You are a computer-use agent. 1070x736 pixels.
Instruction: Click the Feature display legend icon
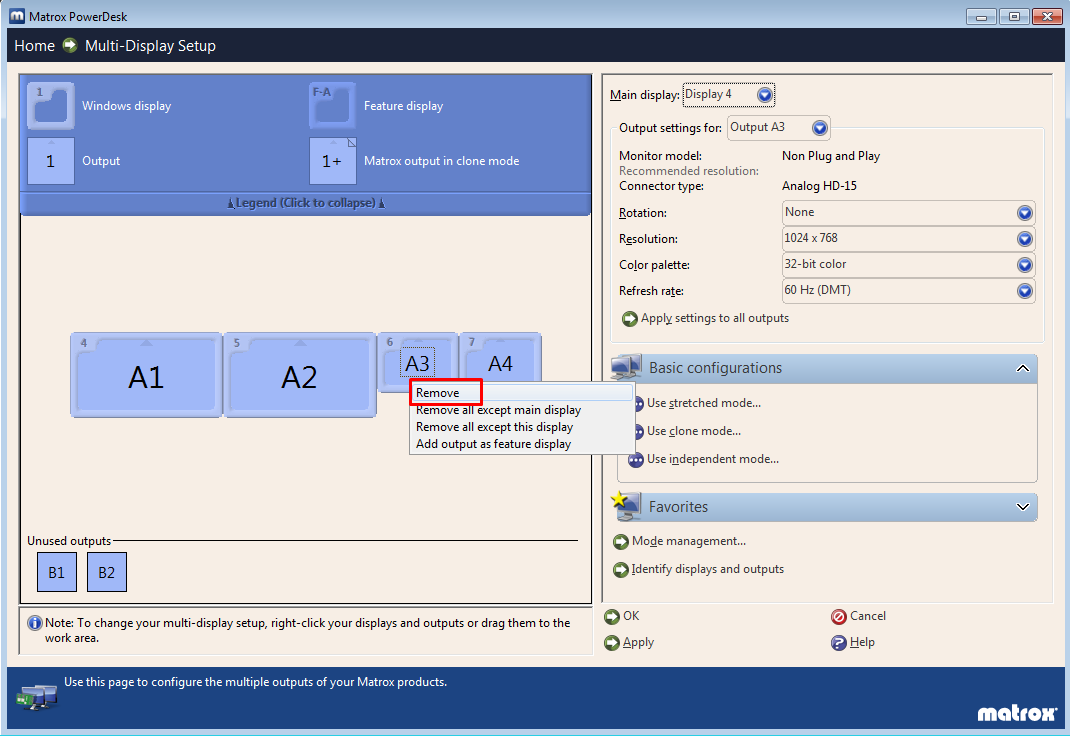pos(331,104)
